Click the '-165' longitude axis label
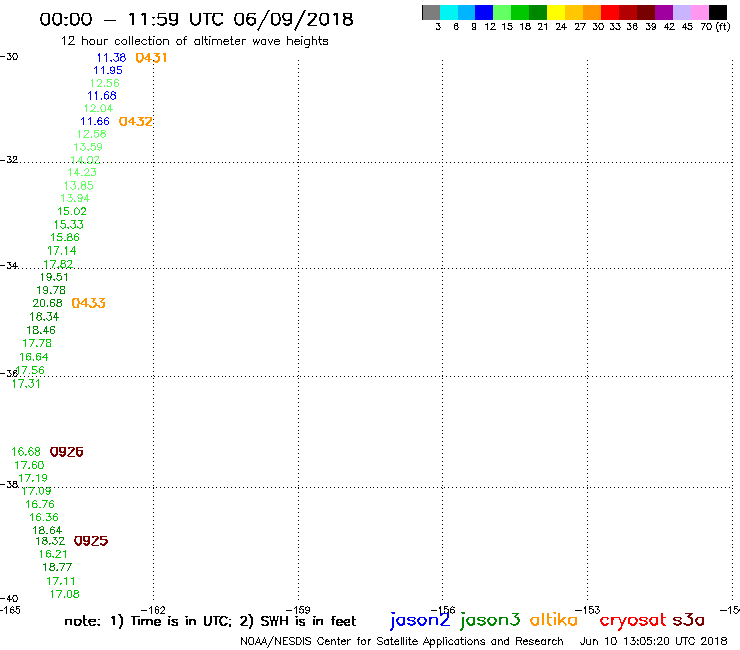The image size is (740, 650). coord(10,610)
